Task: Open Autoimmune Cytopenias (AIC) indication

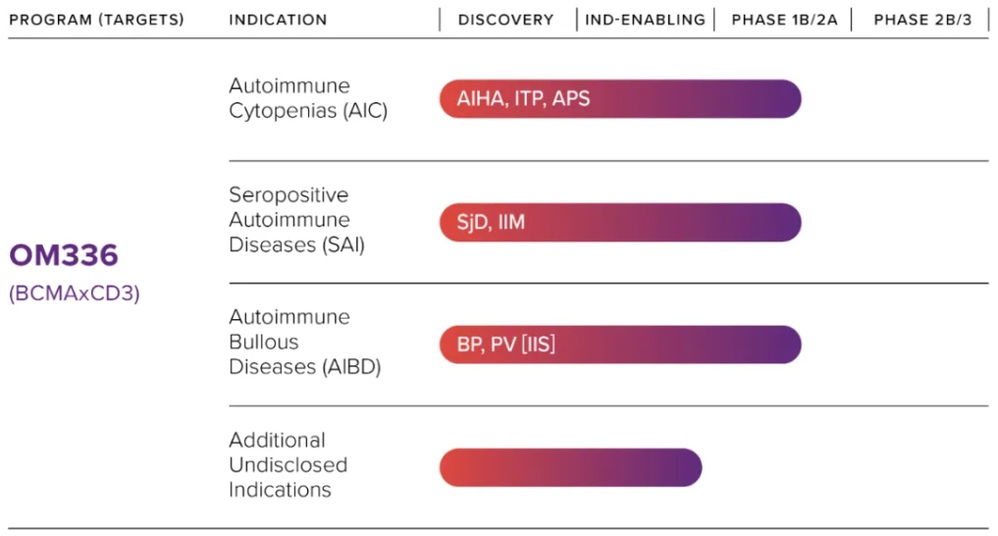Action: [308, 99]
